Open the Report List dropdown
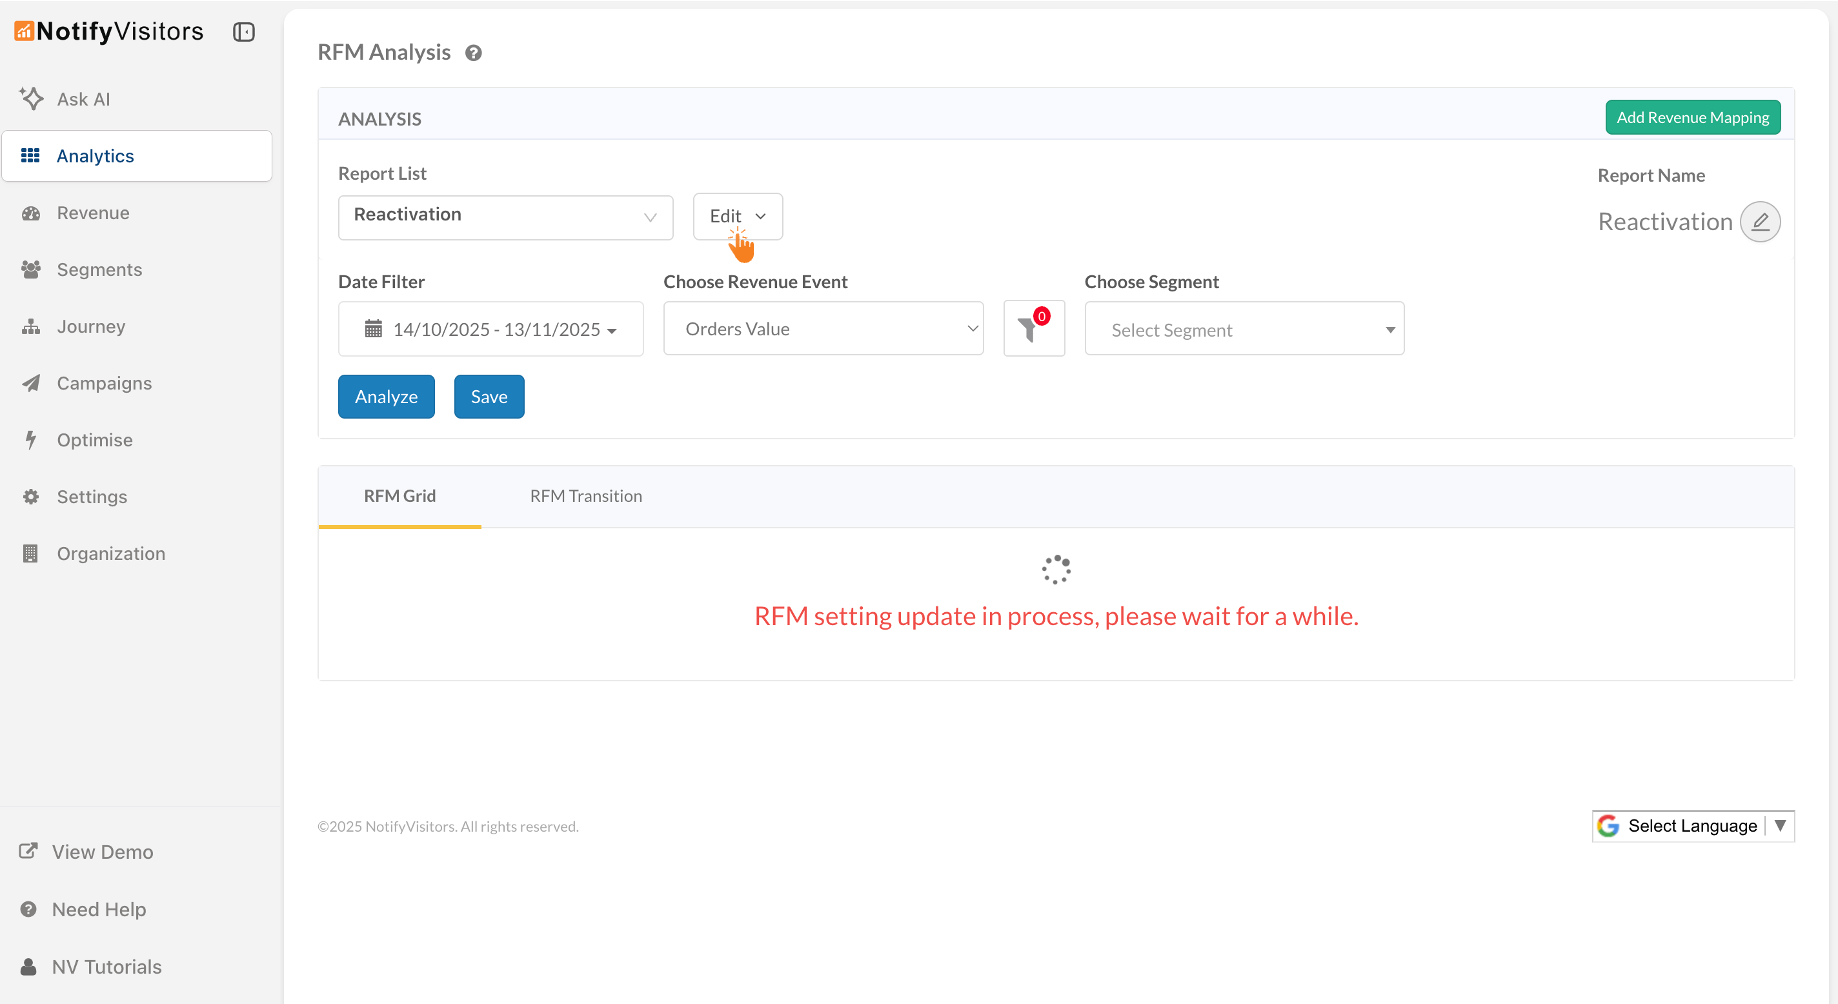This screenshot has width=1838, height=1004. click(505, 216)
